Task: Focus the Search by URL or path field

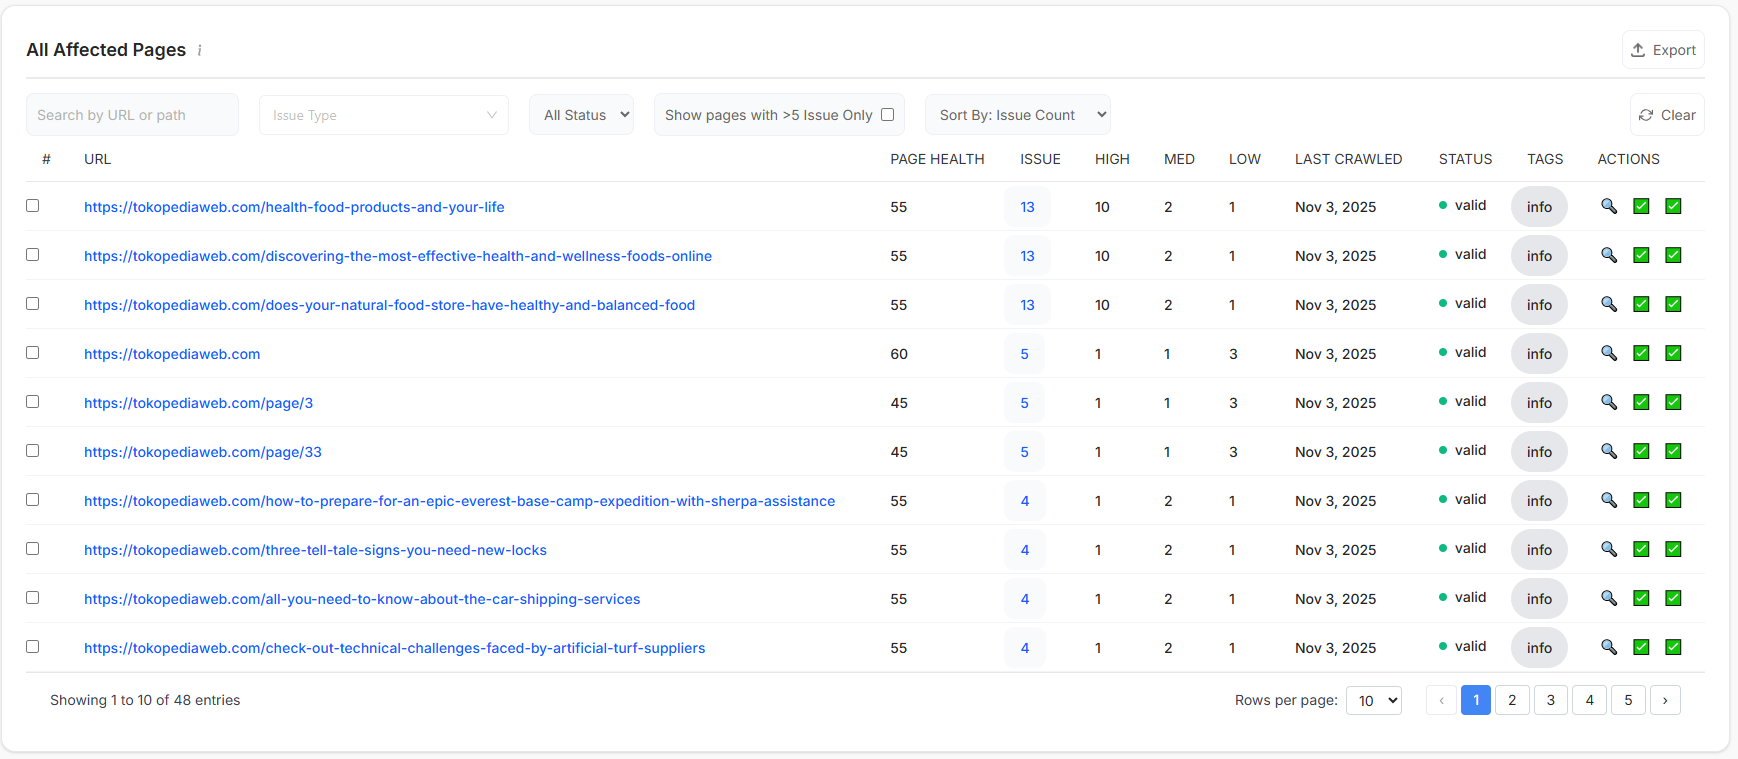Action: (x=132, y=115)
